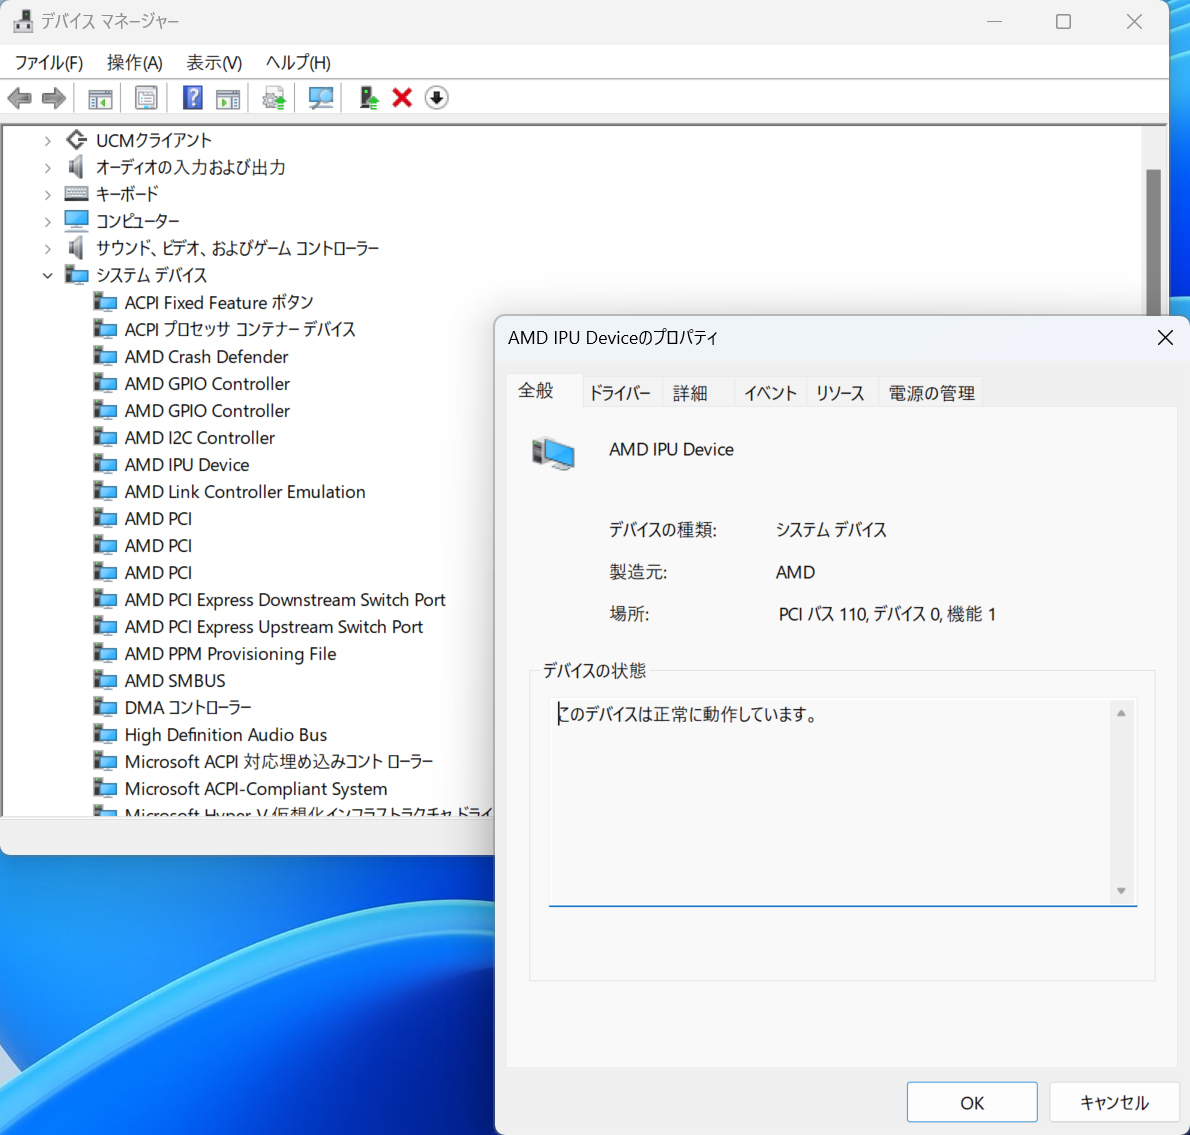Expand the キーボード node
1190x1135 pixels.
pos(48,195)
